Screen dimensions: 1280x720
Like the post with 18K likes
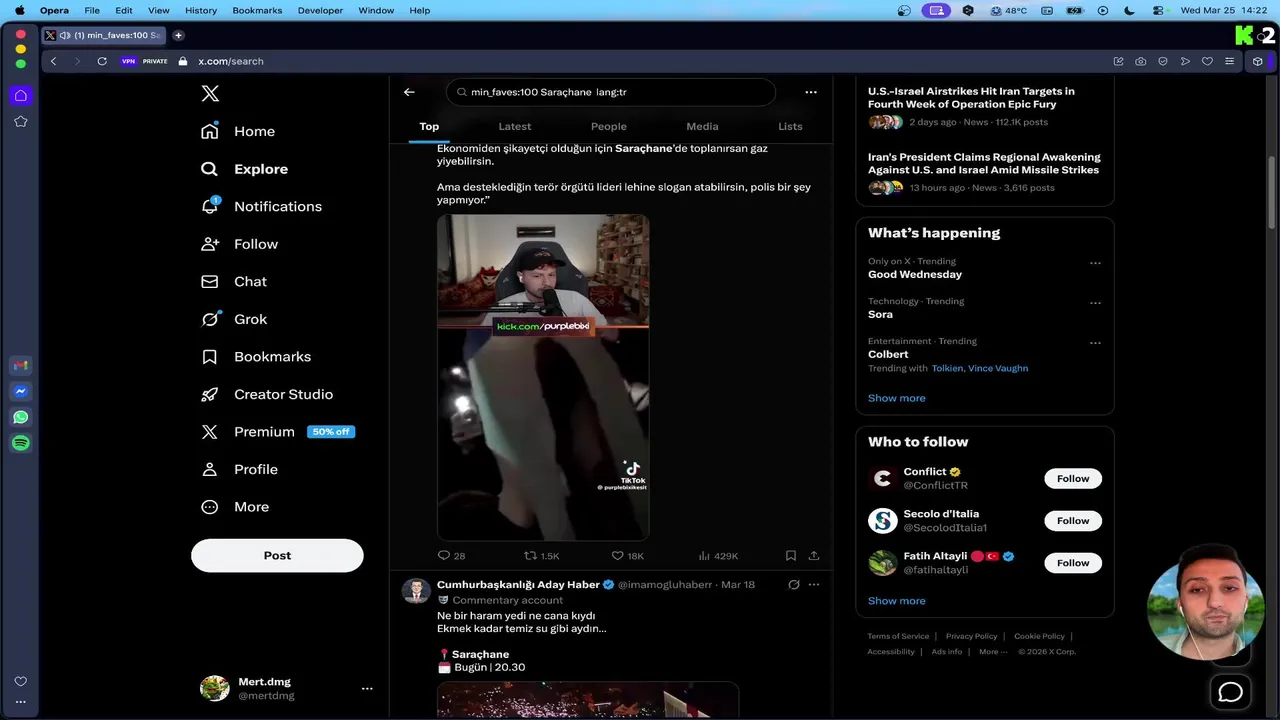point(627,556)
